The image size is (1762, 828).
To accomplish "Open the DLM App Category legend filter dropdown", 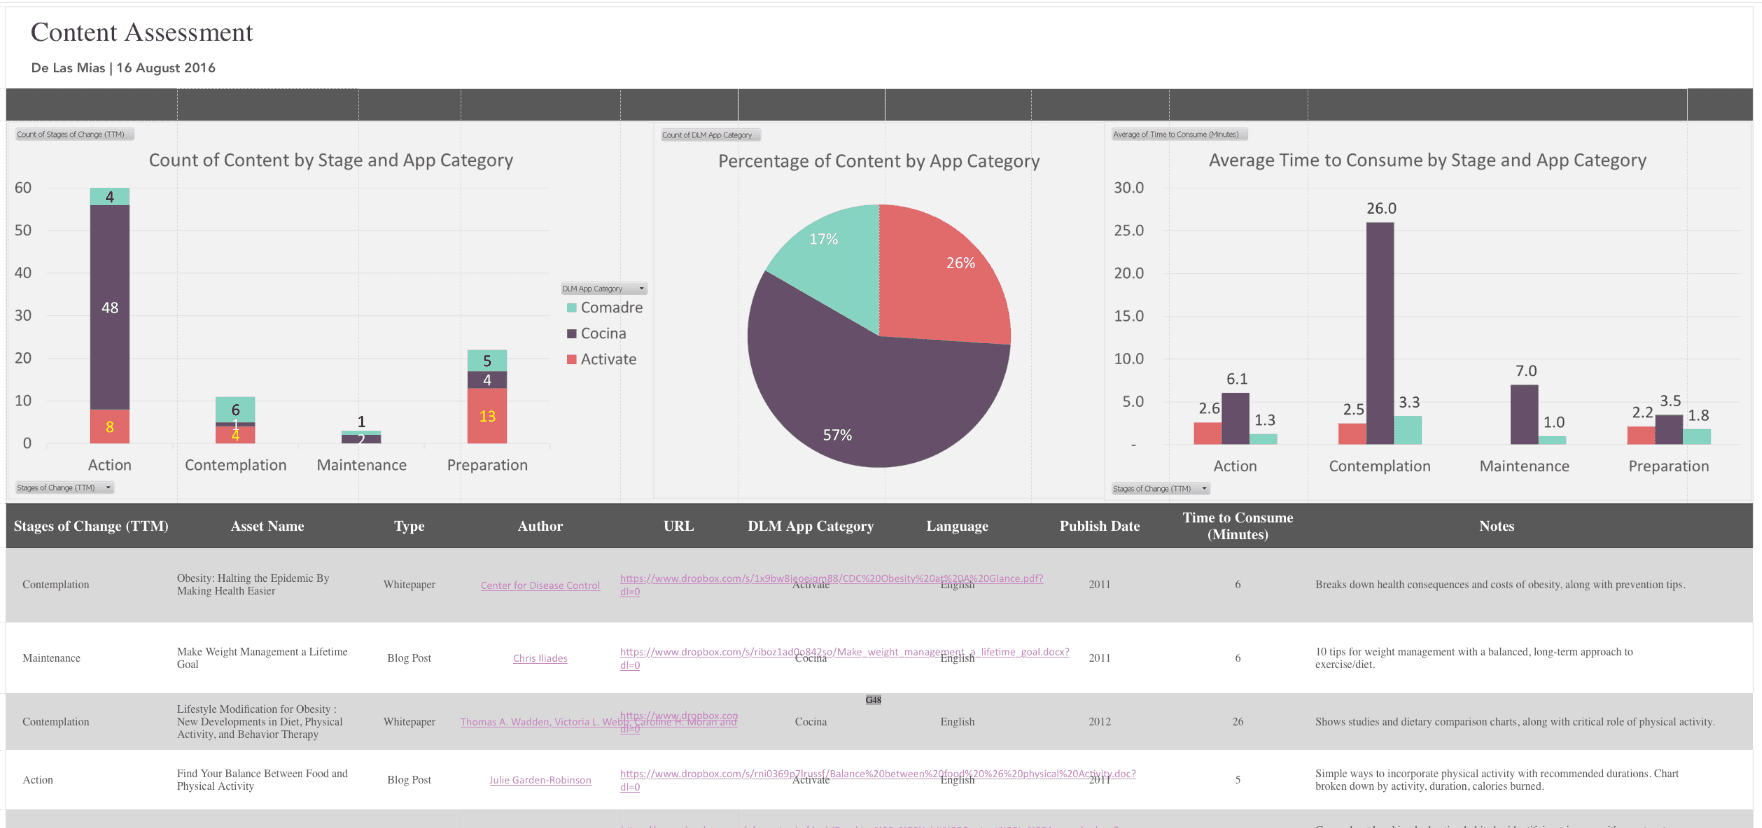I will point(642,289).
